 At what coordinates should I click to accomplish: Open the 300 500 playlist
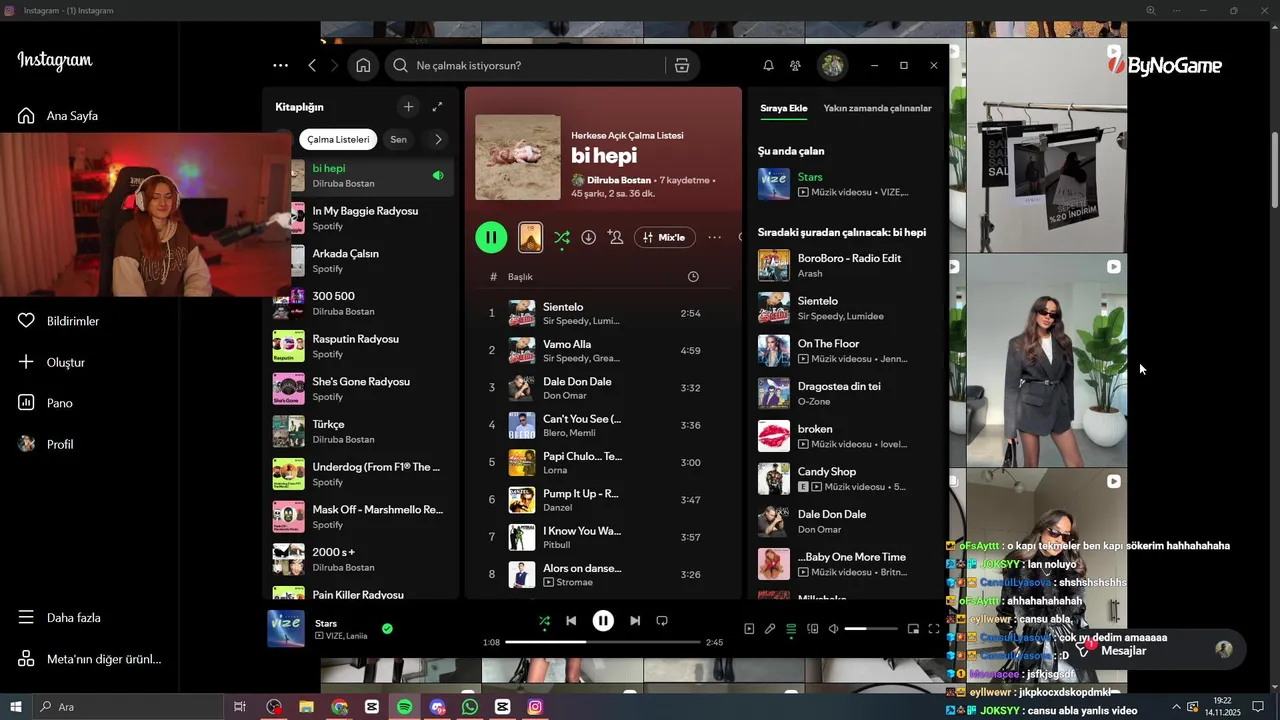click(x=363, y=304)
